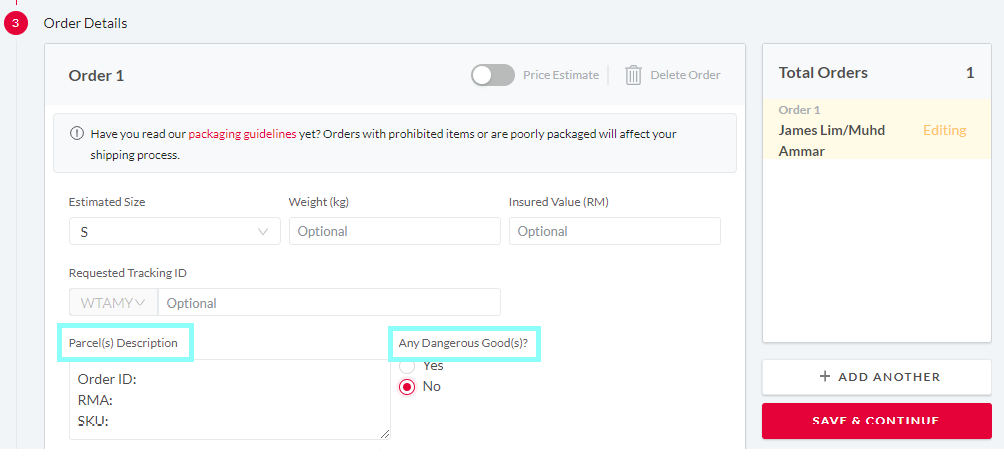Click the Add Another button
The width and height of the screenshot is (1004, 460).
pyautogui.click(x=877, y=377)
